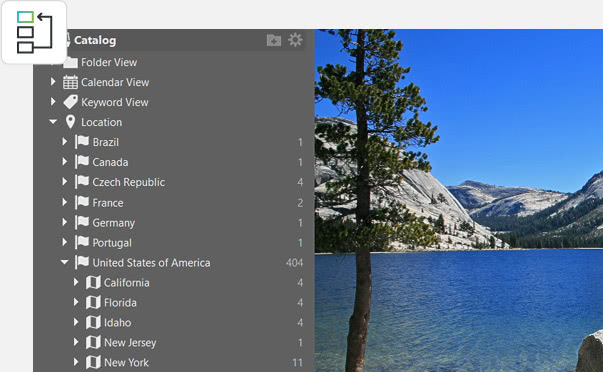Expand the New Jersey state node

(76, 342)
